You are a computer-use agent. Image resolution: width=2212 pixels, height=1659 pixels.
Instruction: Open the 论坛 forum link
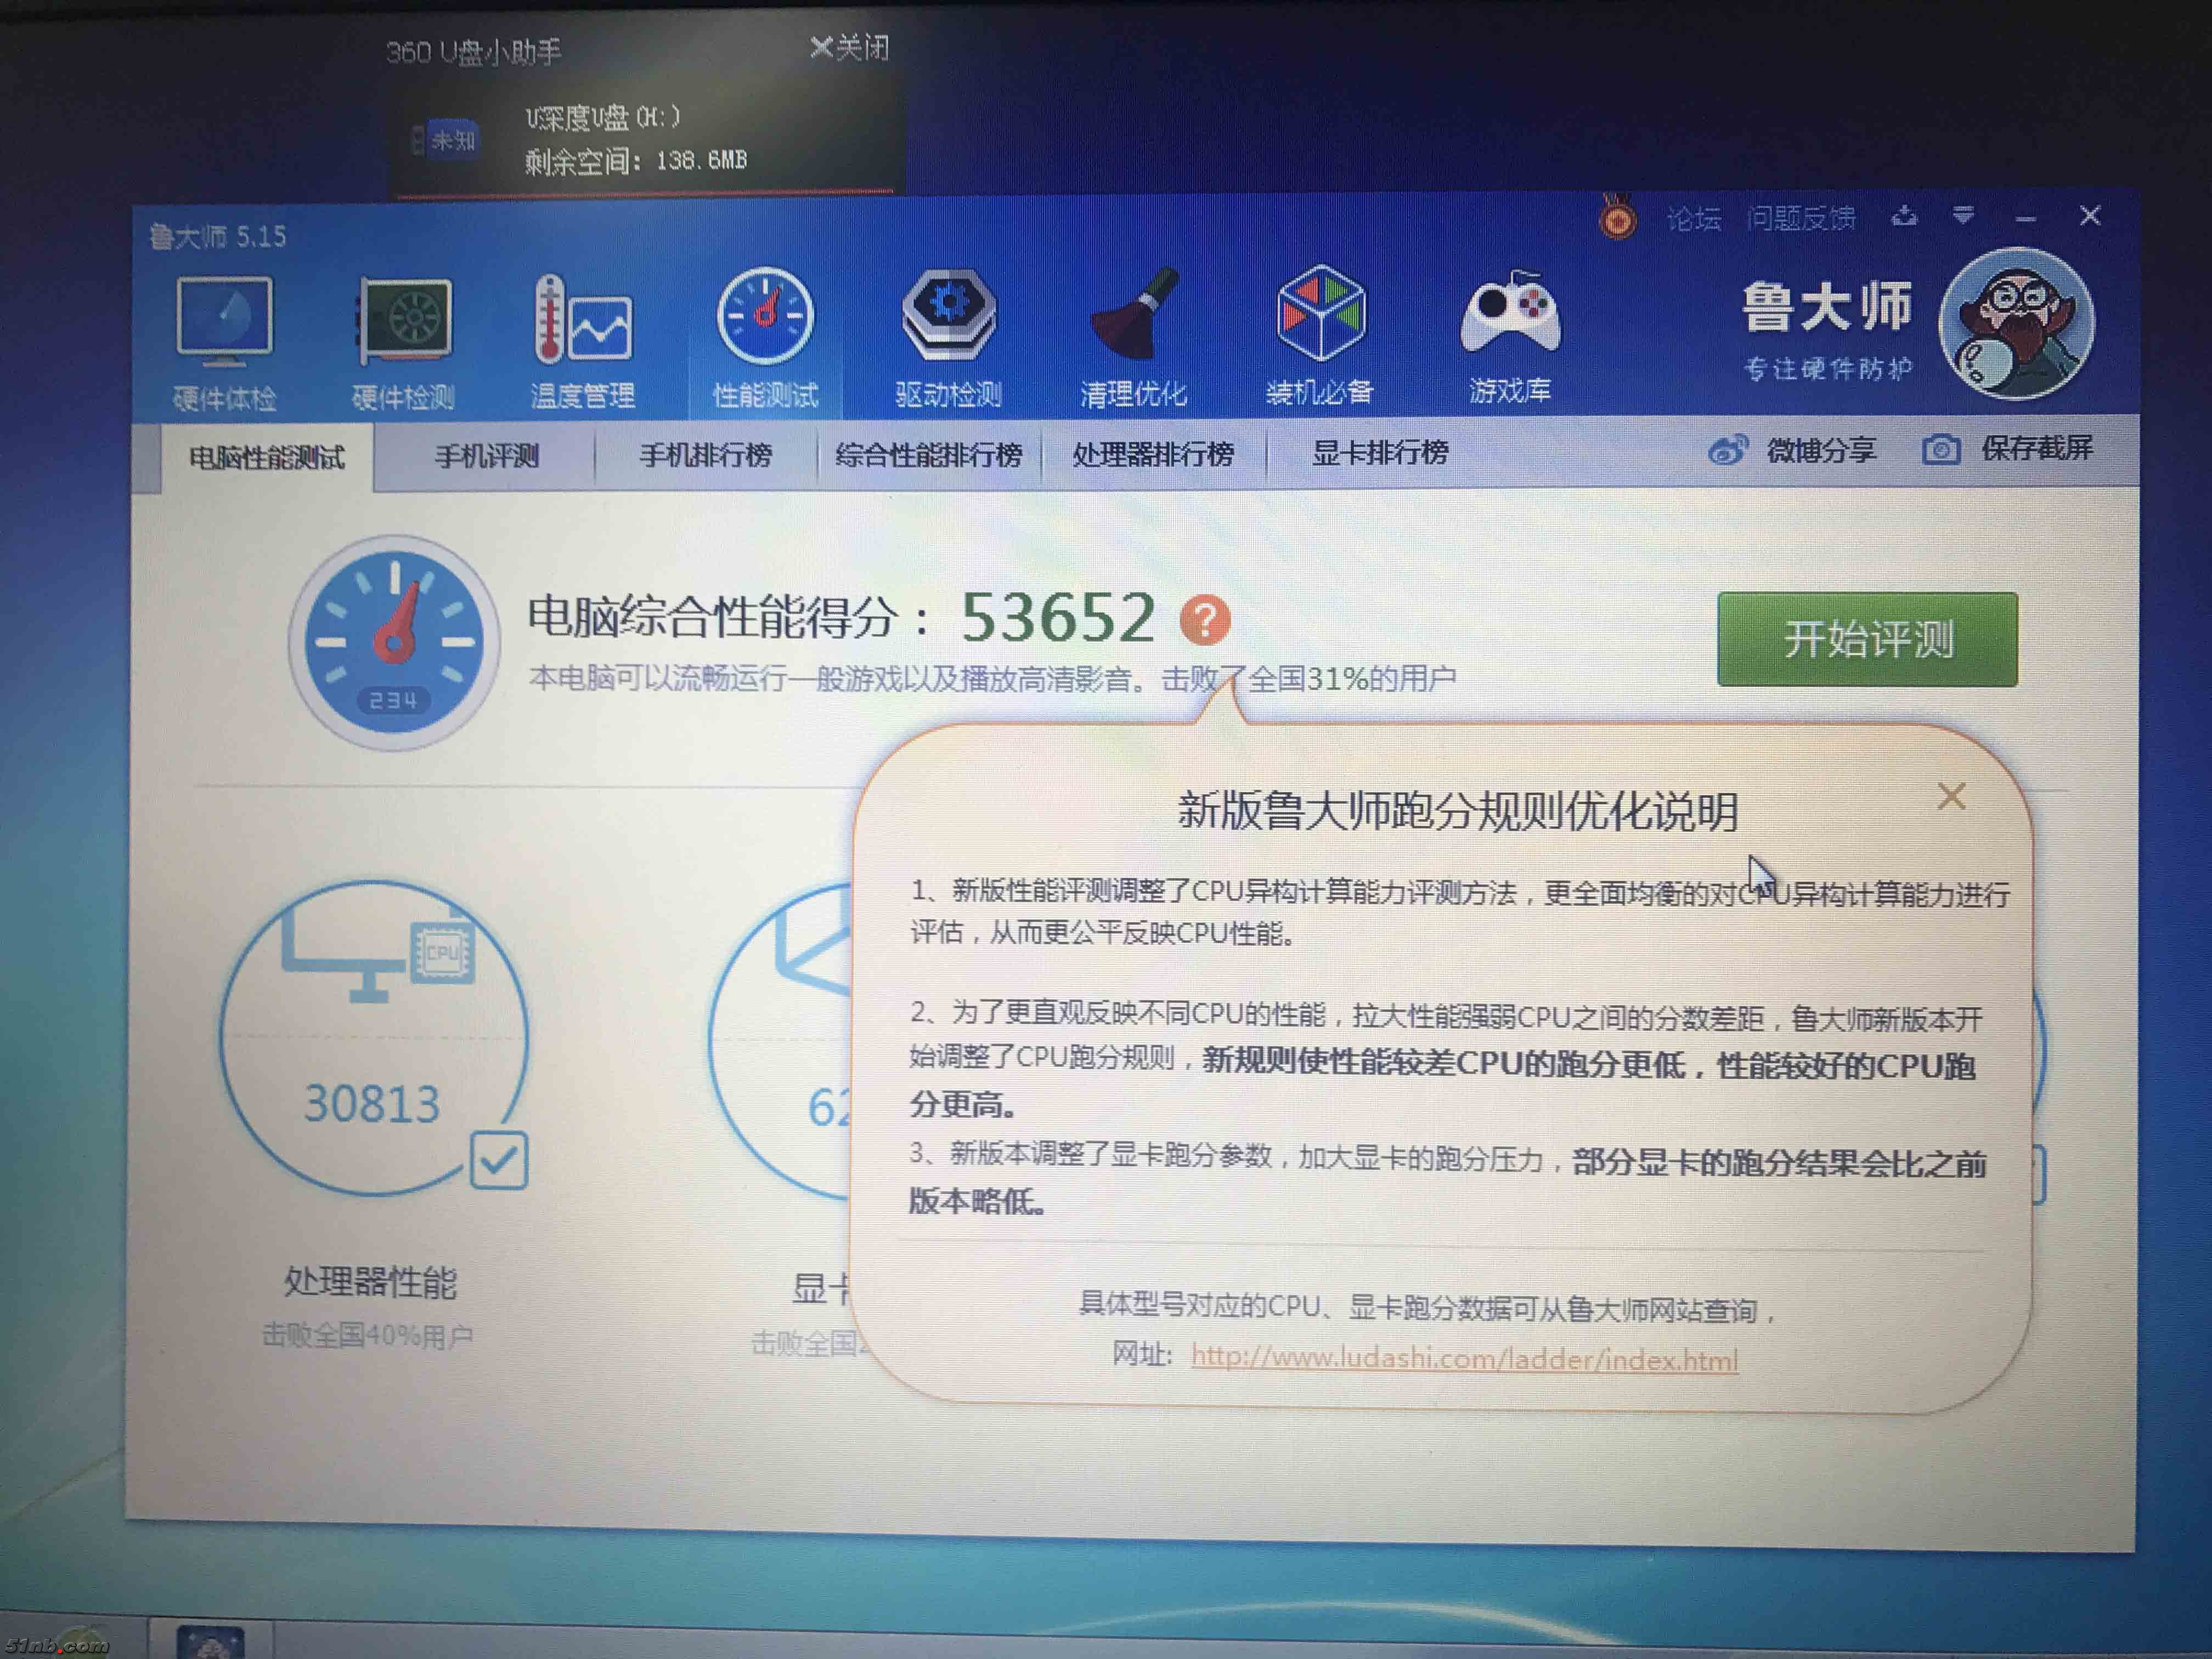point(1694,218)
